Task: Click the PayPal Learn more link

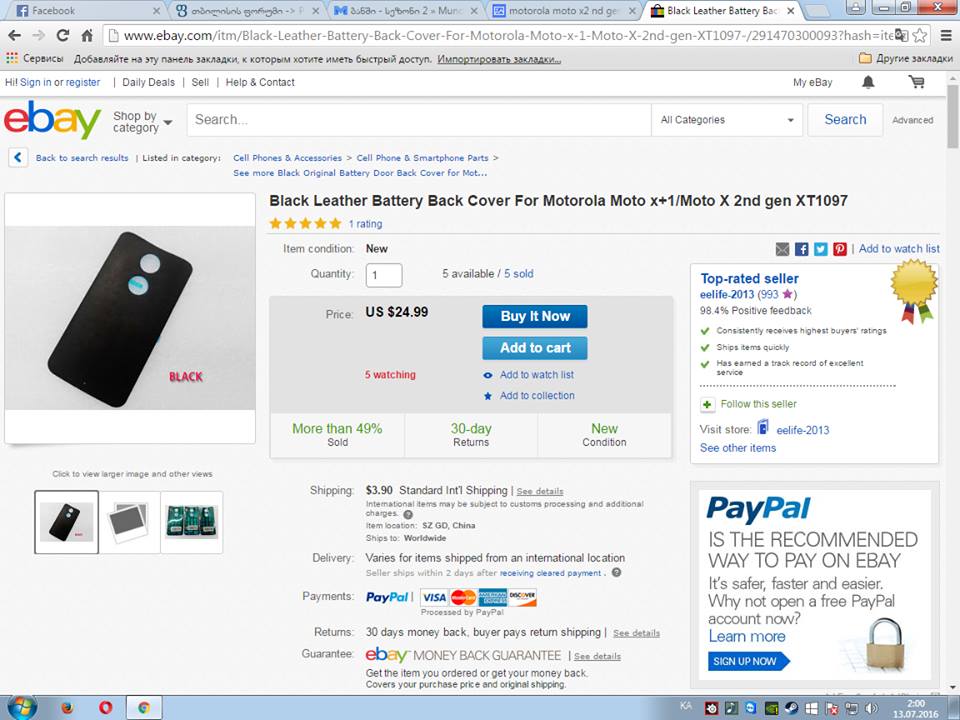Action: [x=747, y=637]
